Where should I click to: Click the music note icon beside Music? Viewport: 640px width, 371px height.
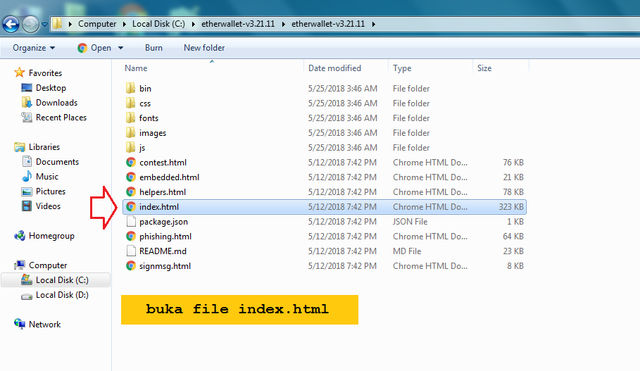[x=27, y=176]
